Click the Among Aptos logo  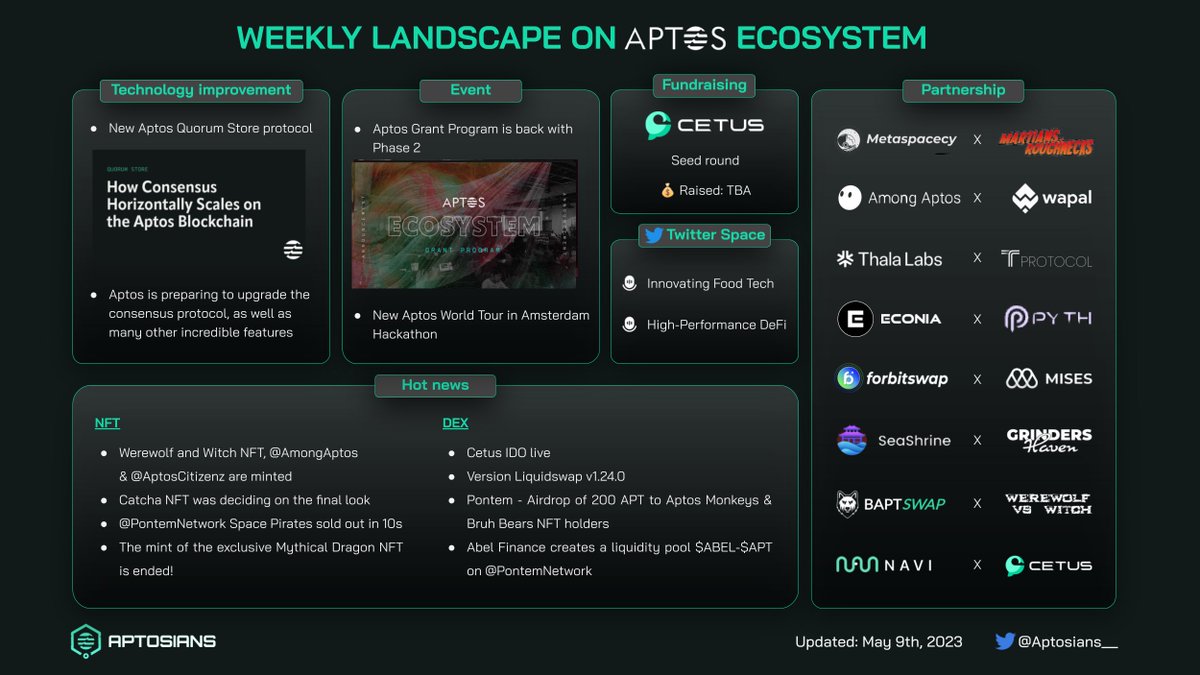point(899,198)
